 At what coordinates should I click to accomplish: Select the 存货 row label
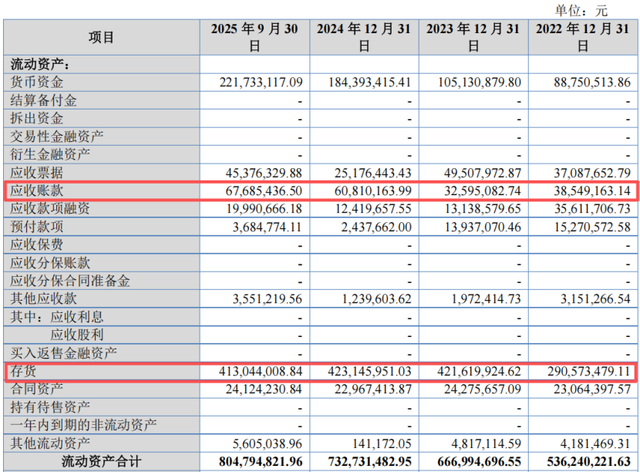pyautogui.click(x=22, y=371)
